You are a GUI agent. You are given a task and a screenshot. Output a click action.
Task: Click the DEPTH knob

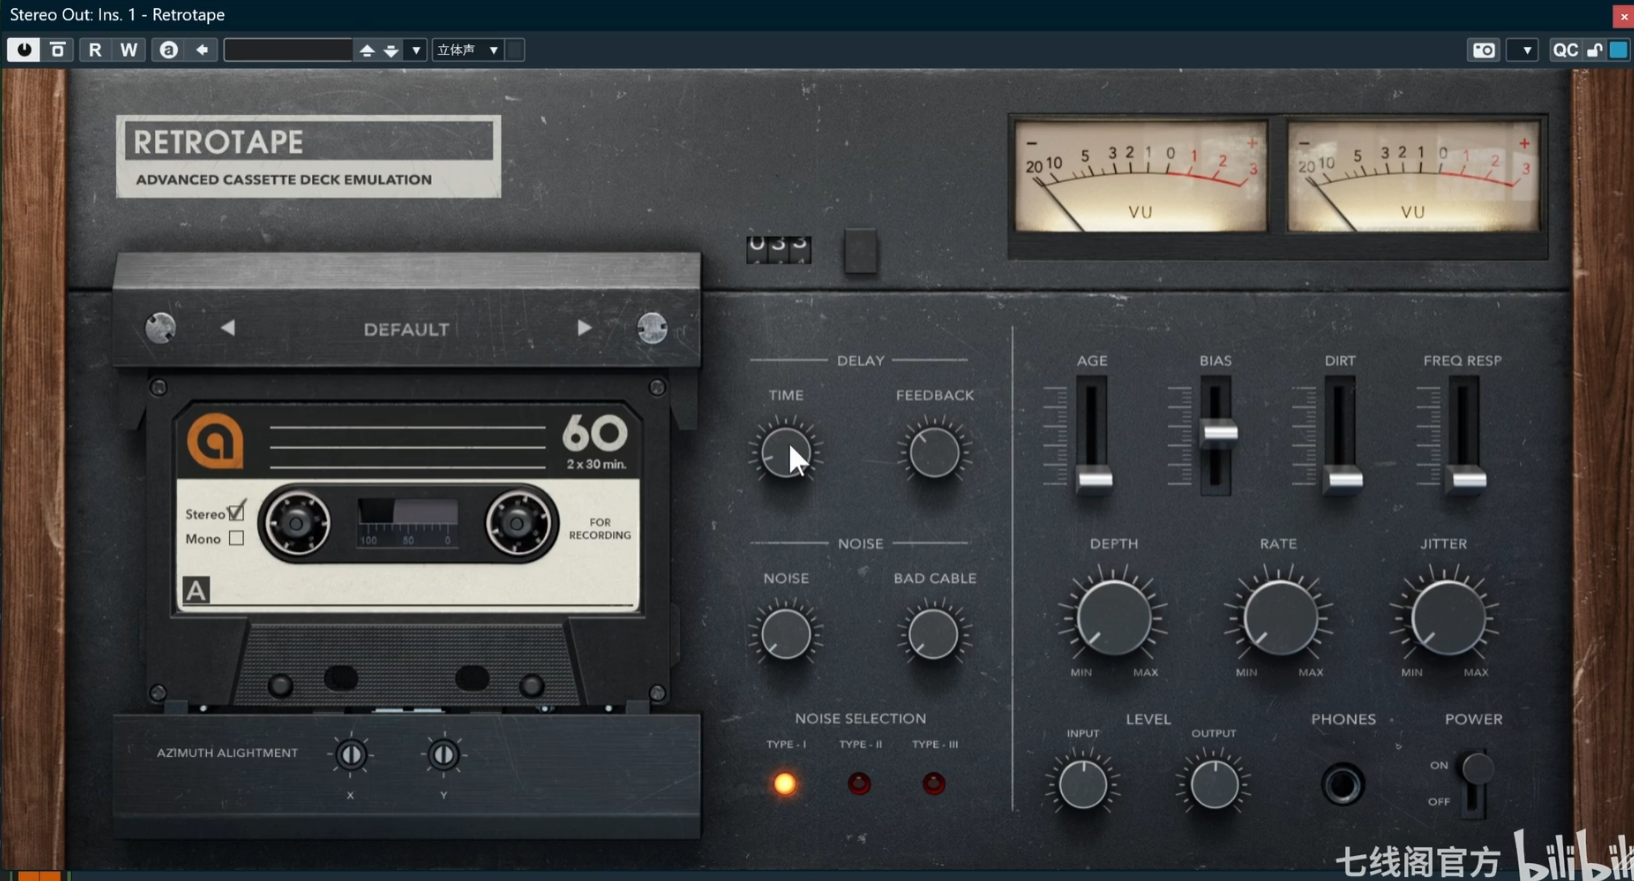1113,617
